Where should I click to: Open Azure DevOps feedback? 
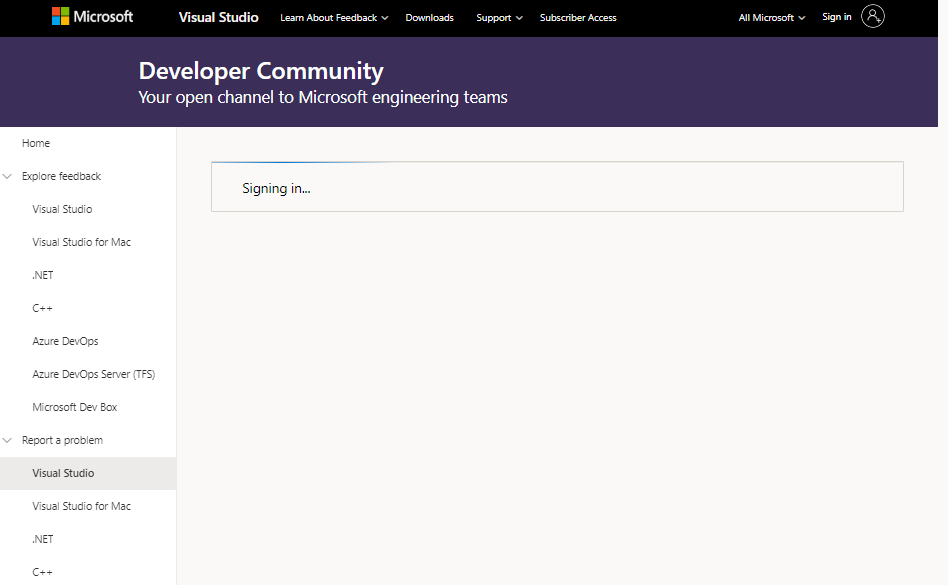[x=65, y=341]
